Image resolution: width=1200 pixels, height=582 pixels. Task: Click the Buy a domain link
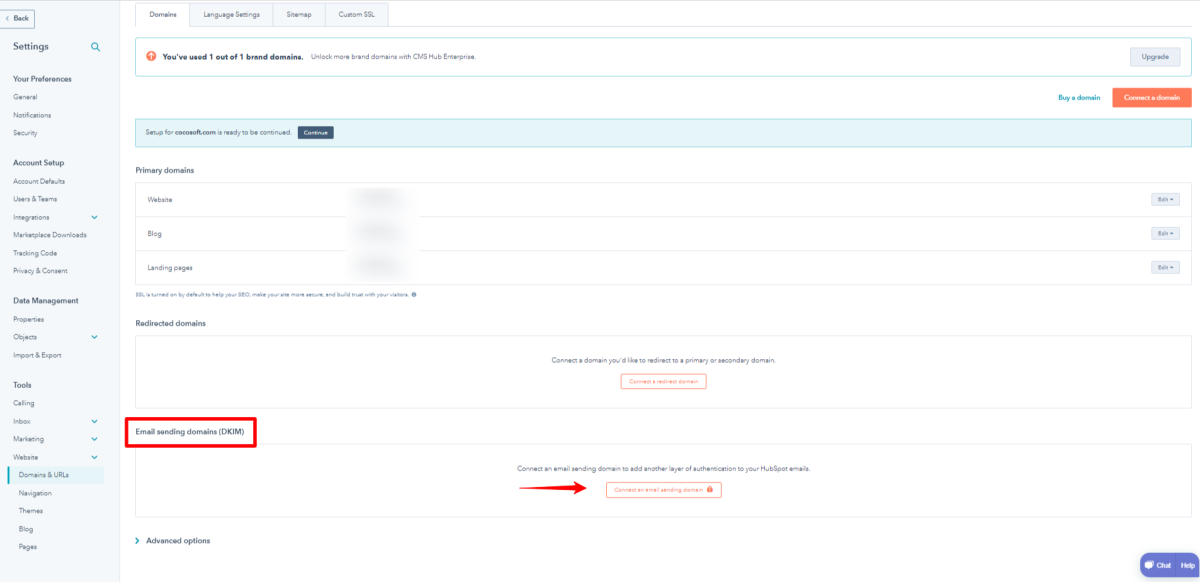(x=1079, y=98)
